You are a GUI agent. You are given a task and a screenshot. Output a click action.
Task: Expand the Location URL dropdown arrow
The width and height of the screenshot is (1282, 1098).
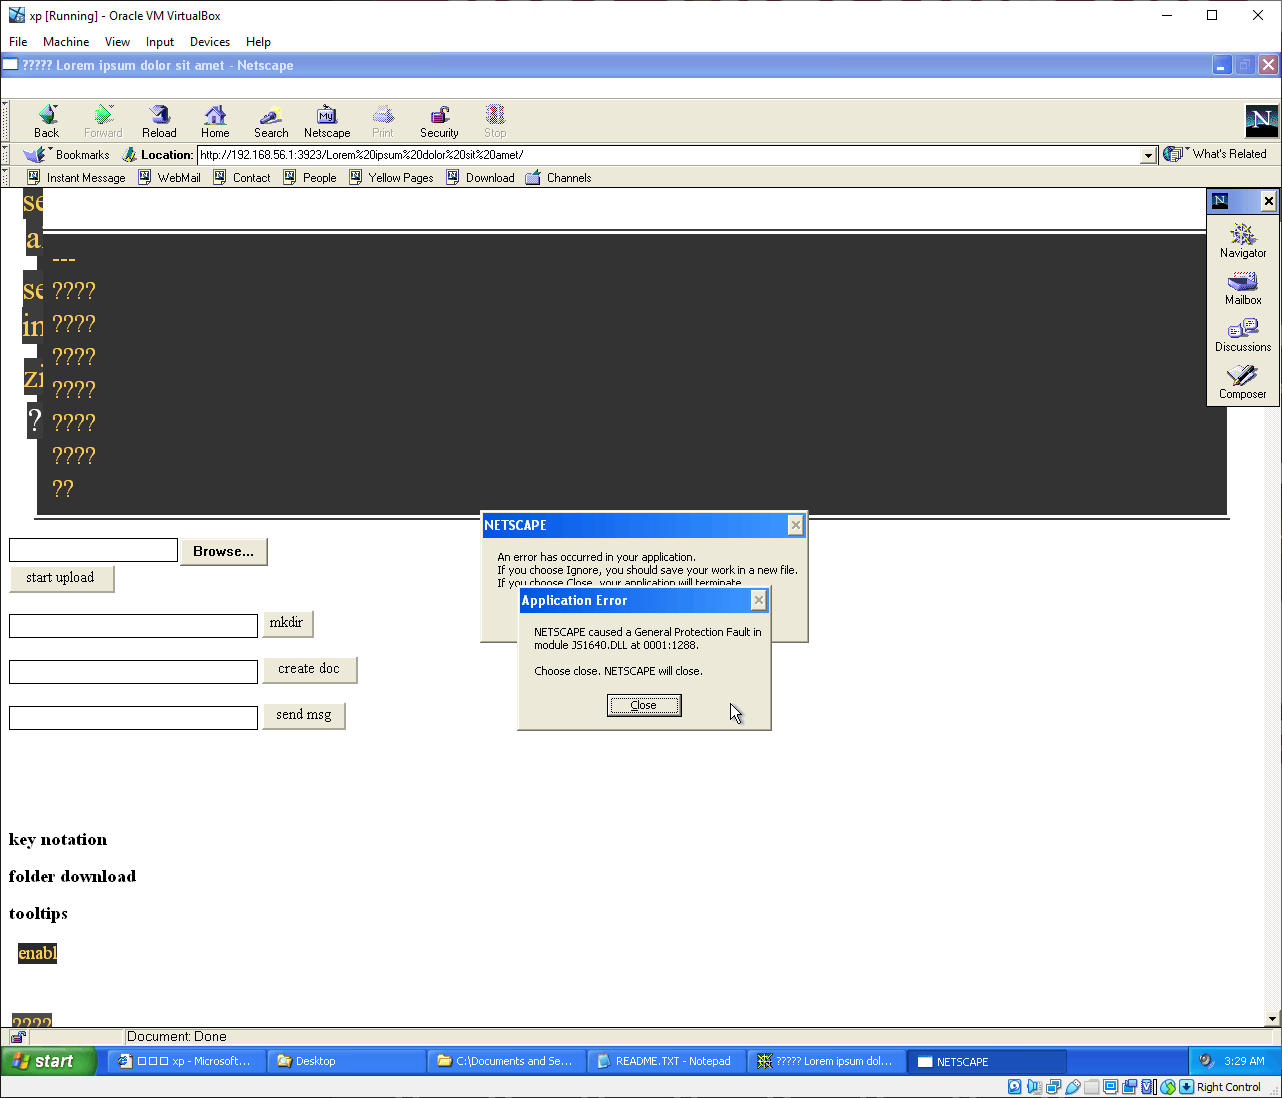pos(1149,155)
